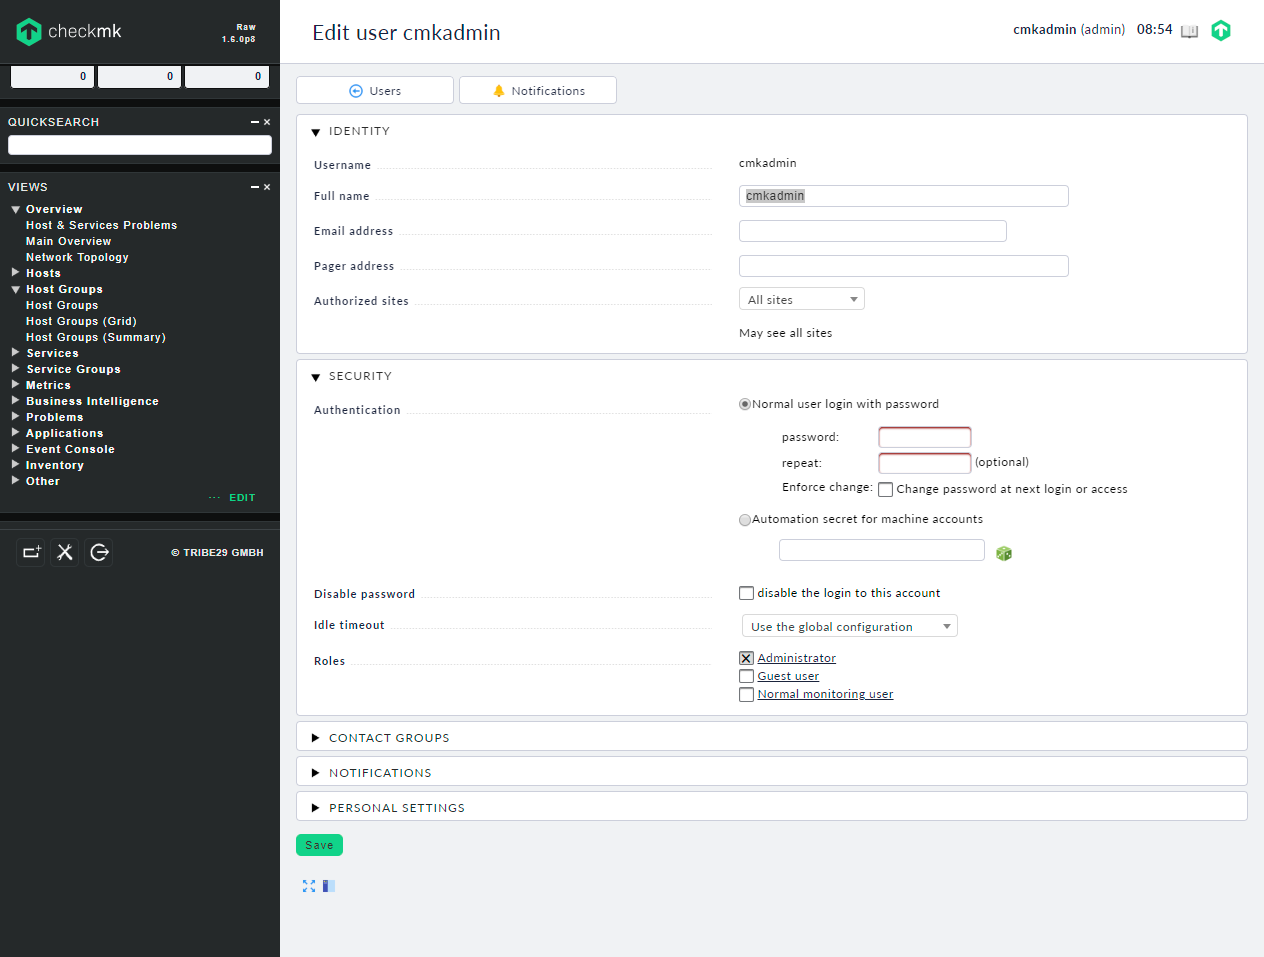Viewport: 1264px width, 957px height.
Task: Expand the Hosts tree item
Action: (16, 272)
